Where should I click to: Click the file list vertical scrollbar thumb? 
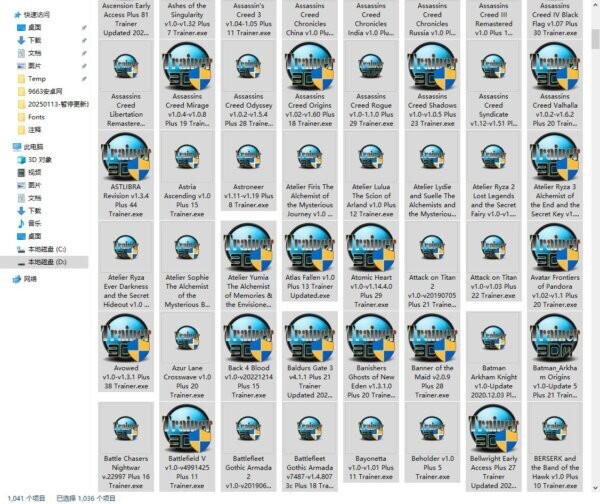click(x=595, y=39)
